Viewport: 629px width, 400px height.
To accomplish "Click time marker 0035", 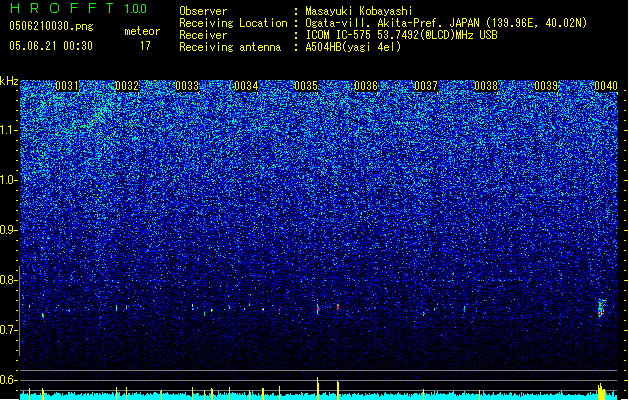I will click(x=306, y=86).
